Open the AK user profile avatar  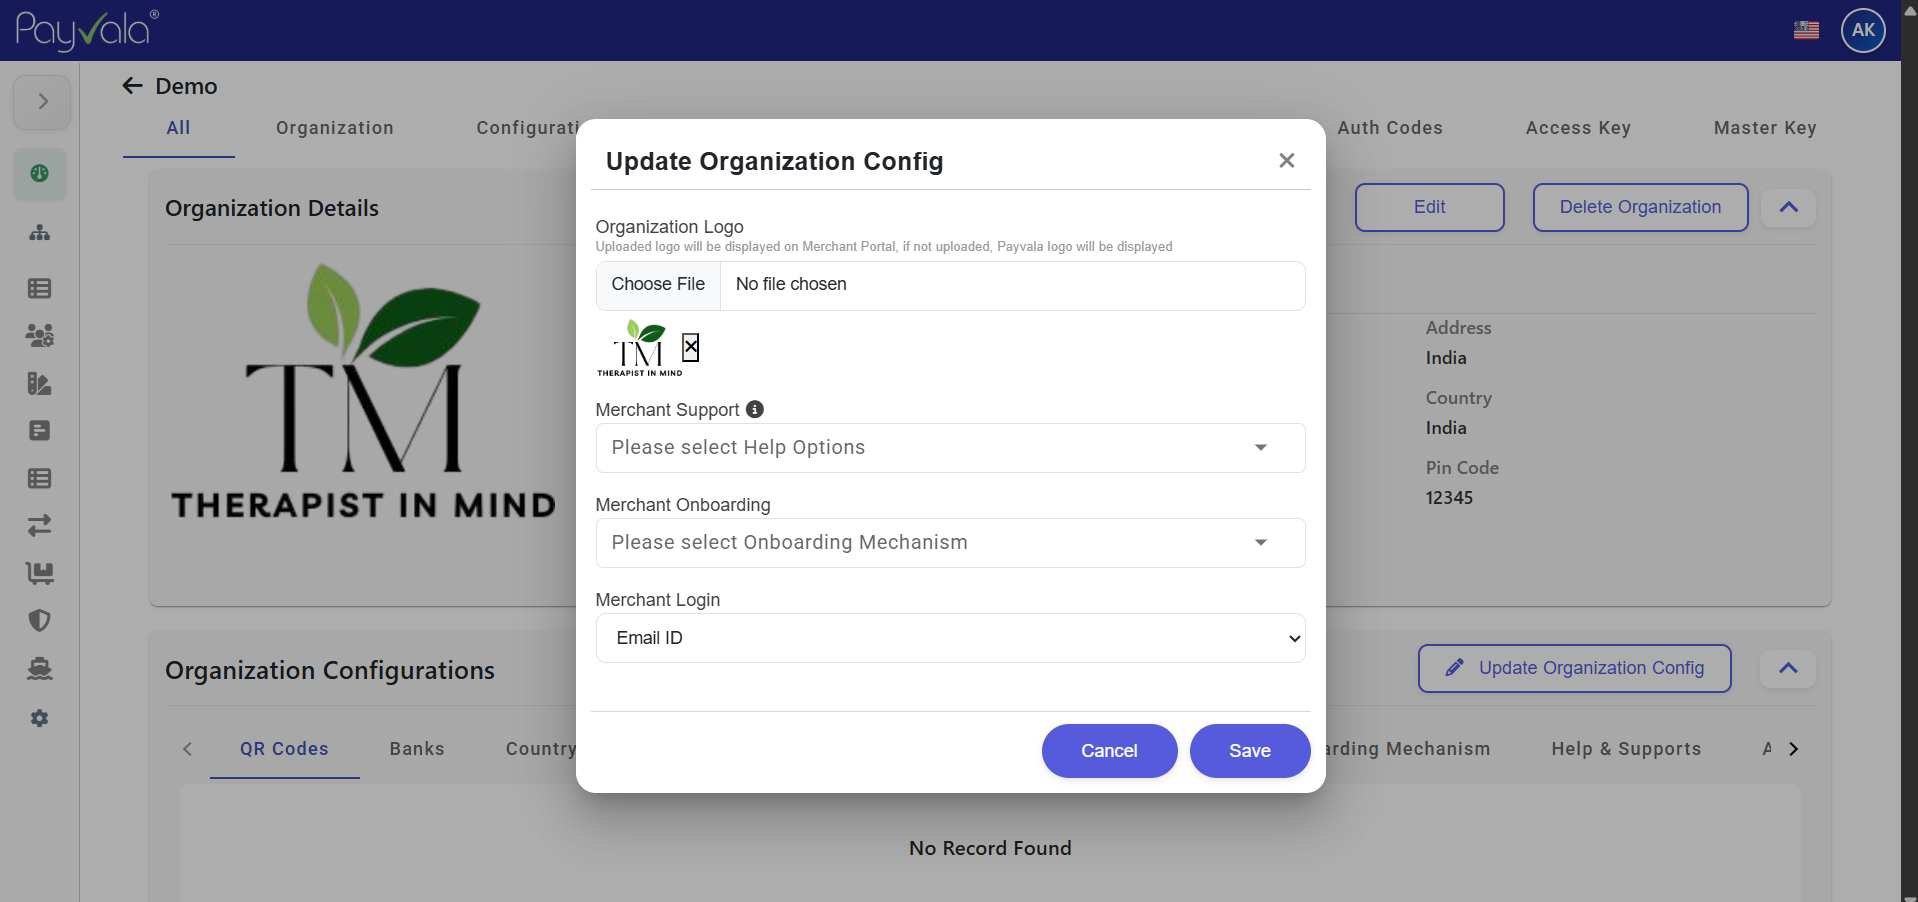[1862, 30]
